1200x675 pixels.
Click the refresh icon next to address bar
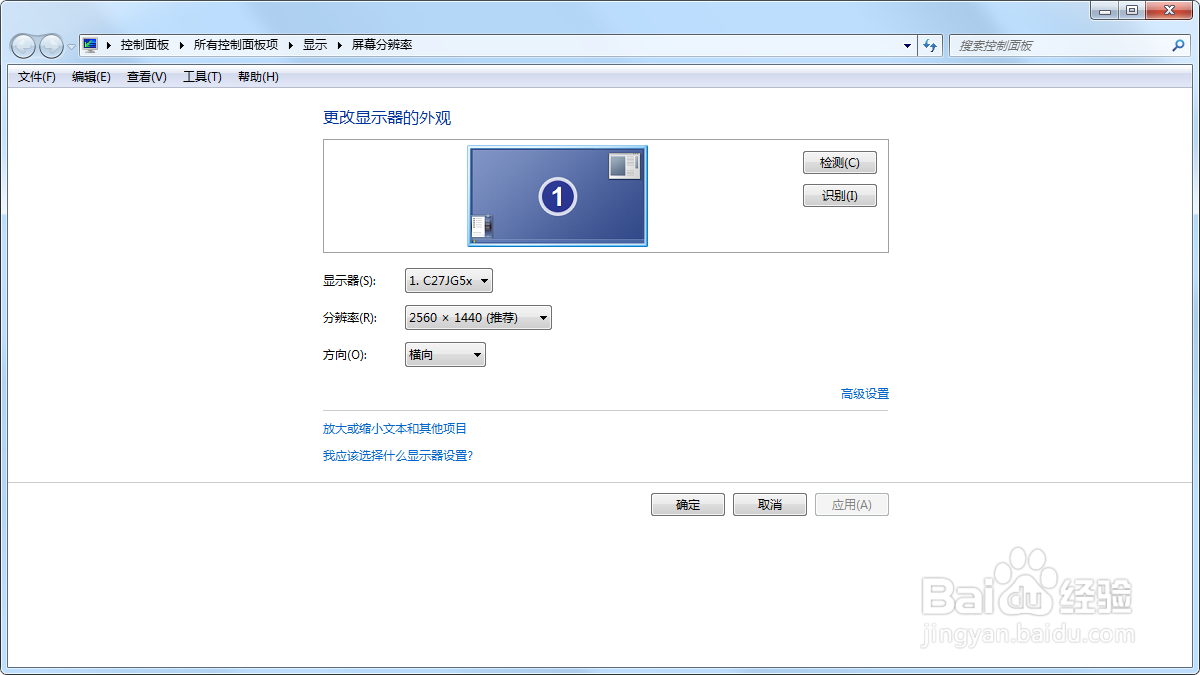(931, 45)
